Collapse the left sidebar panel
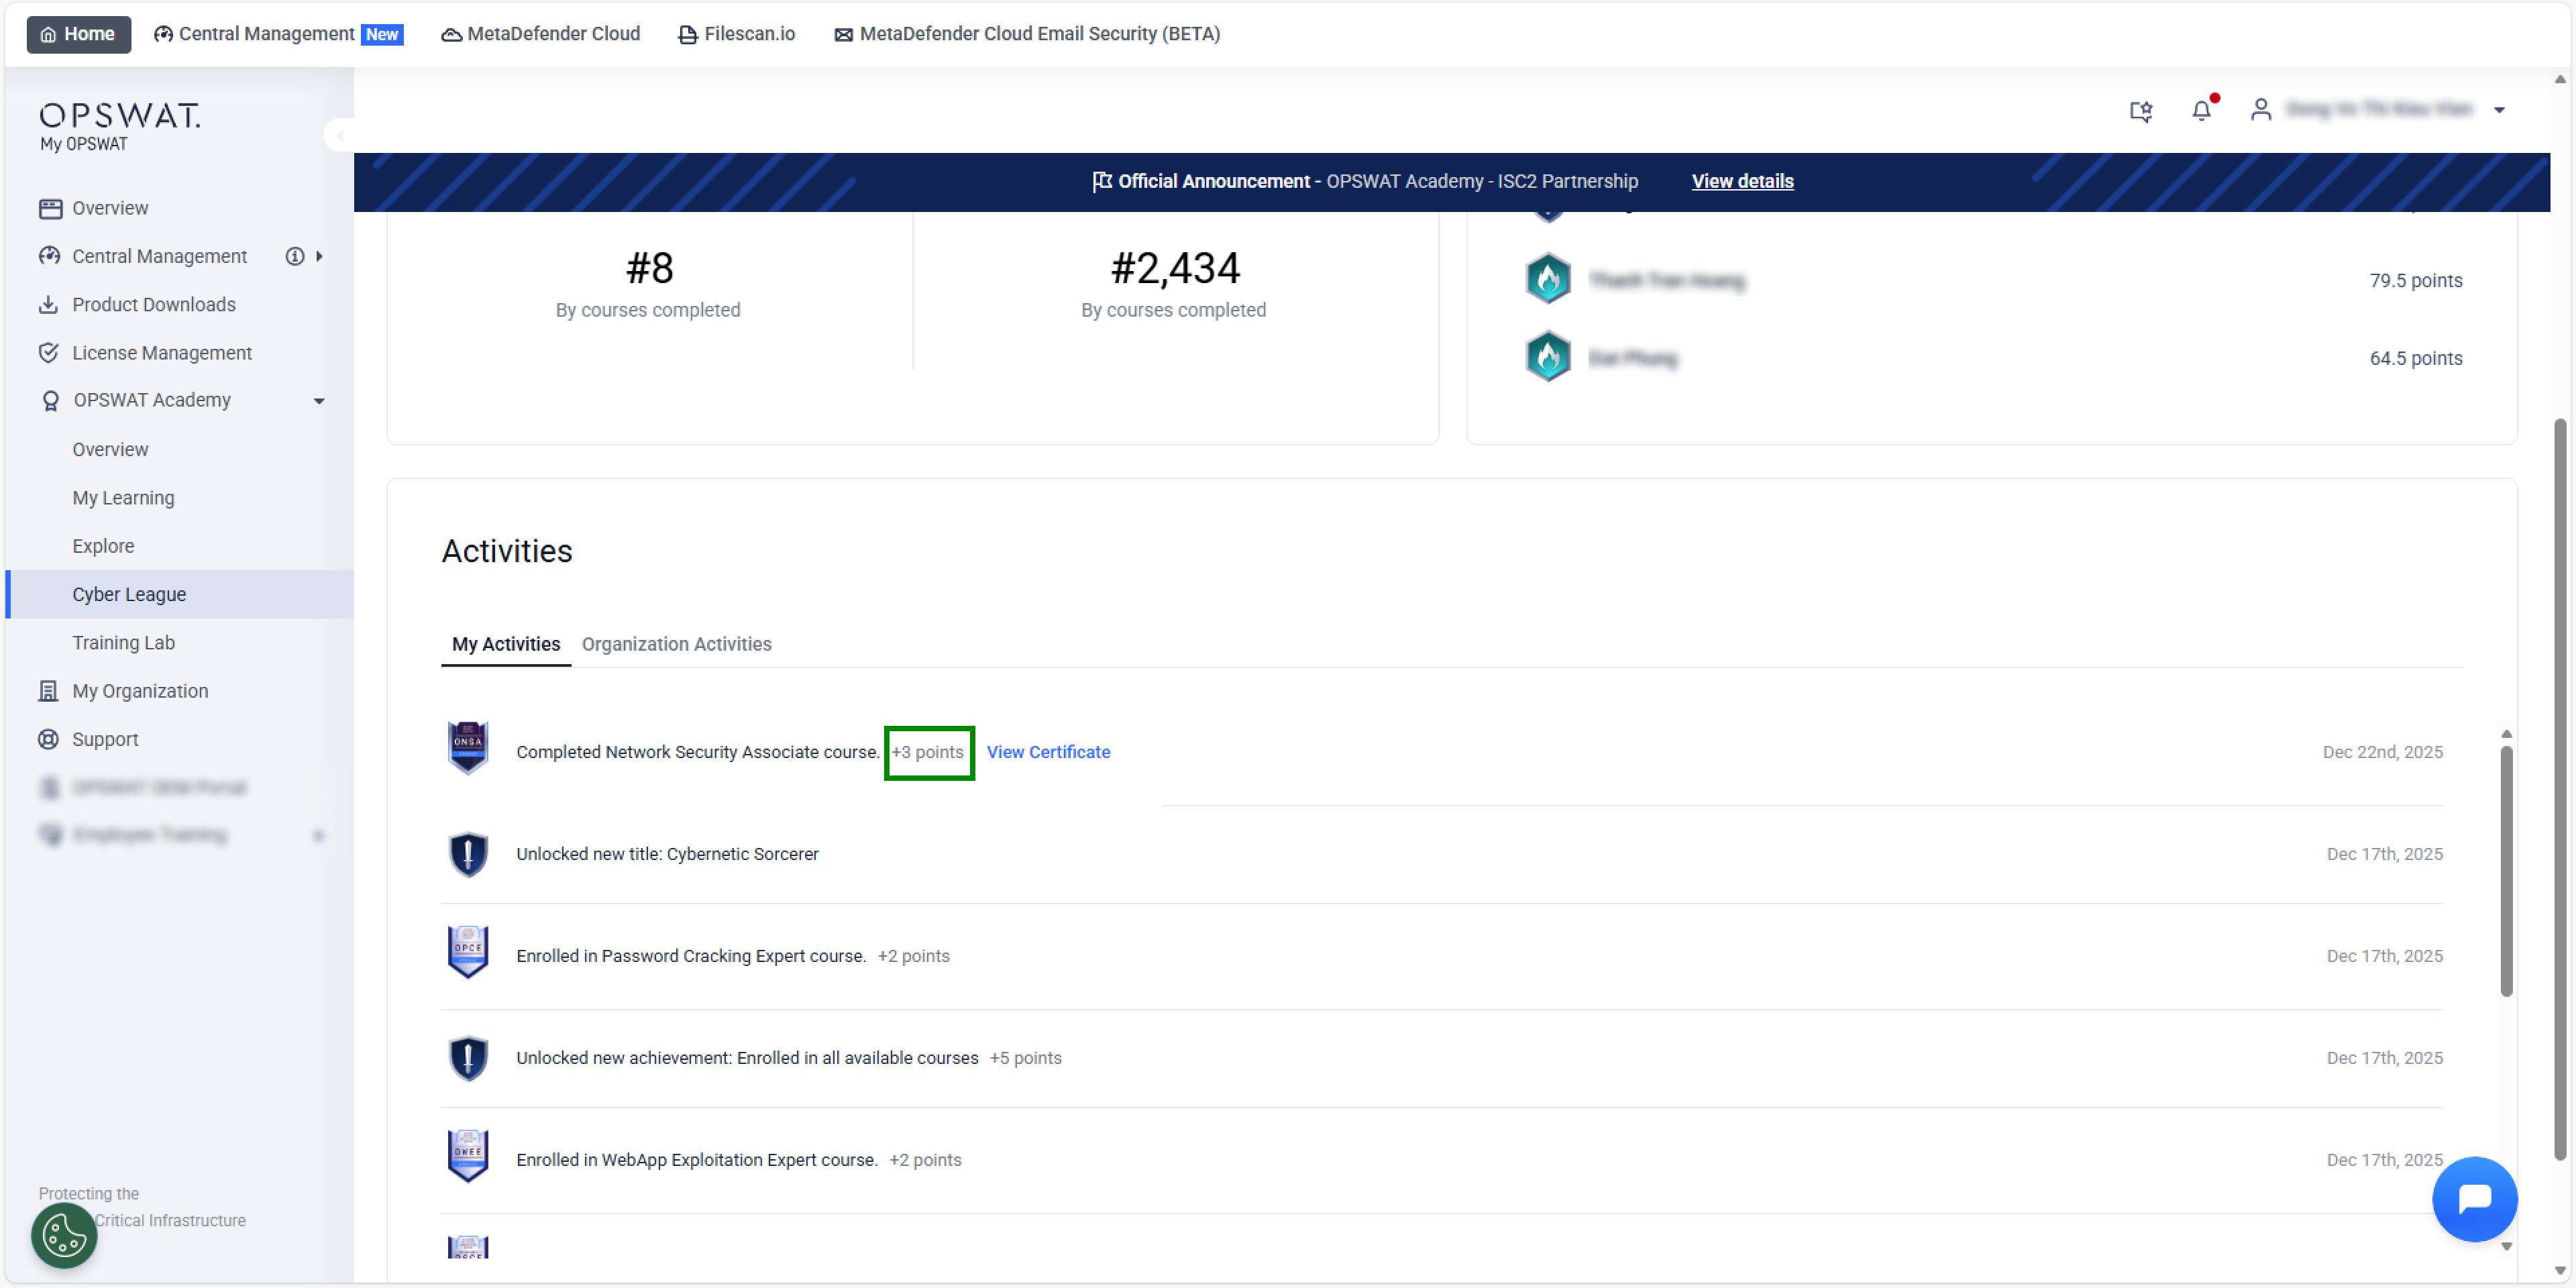This screenshot has width=2576, height=1288. (339, 134)
